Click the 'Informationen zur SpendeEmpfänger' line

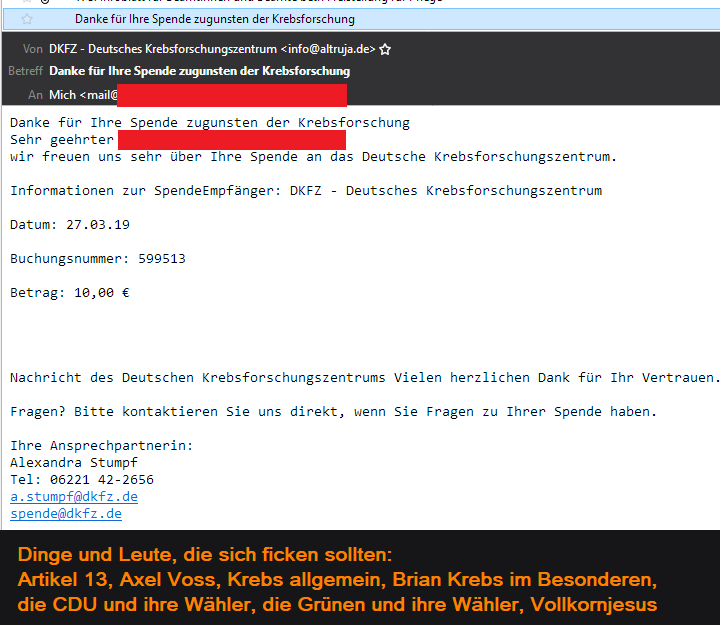tap(306, 191)
